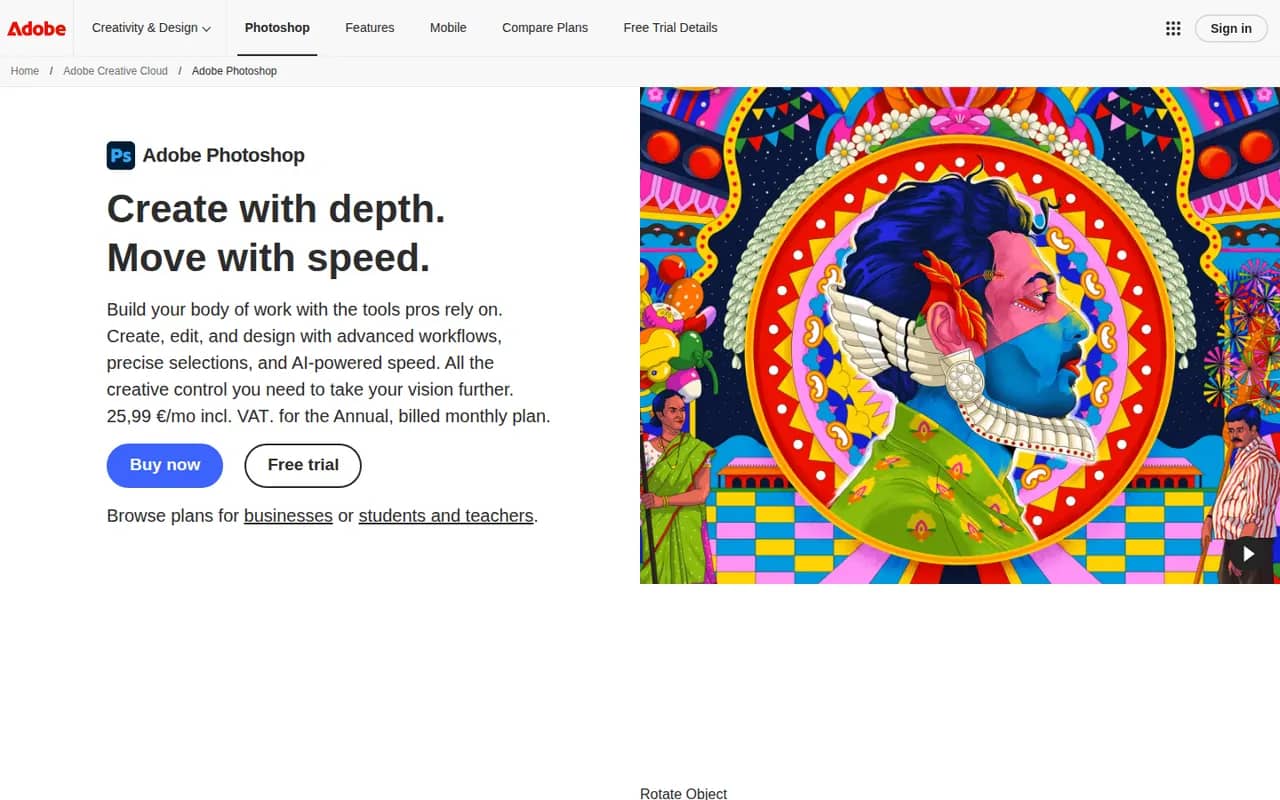Click the Buy now button
This screenshot has height=800, width=1280.
tap(165, 465)
